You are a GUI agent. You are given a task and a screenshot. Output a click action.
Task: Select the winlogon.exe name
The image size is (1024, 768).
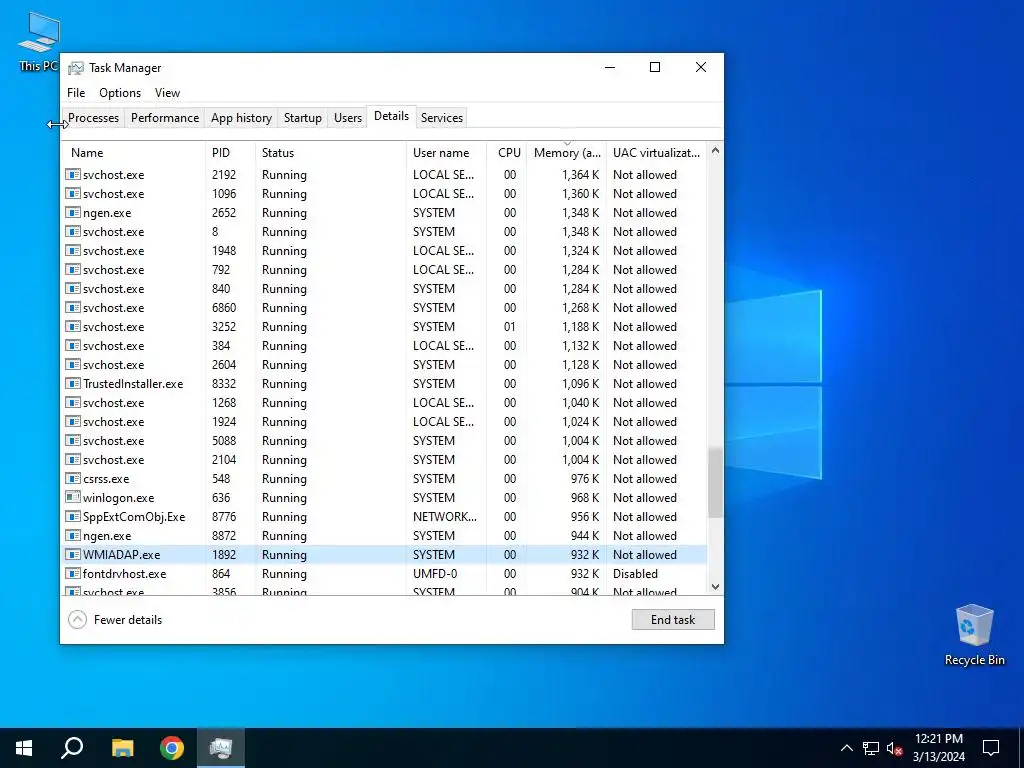[x=119, y=498]
